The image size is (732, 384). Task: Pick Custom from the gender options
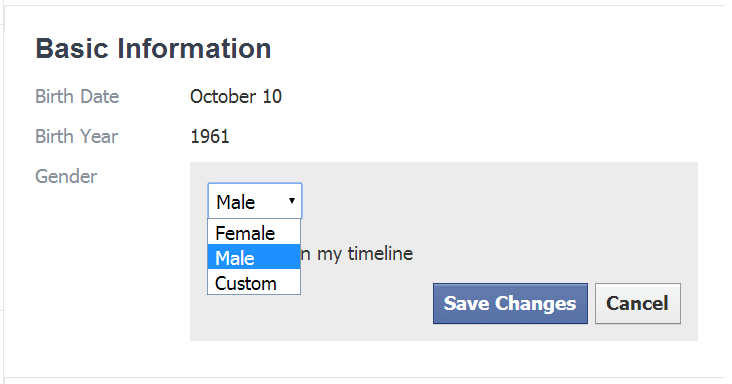(x=254, y=282)
